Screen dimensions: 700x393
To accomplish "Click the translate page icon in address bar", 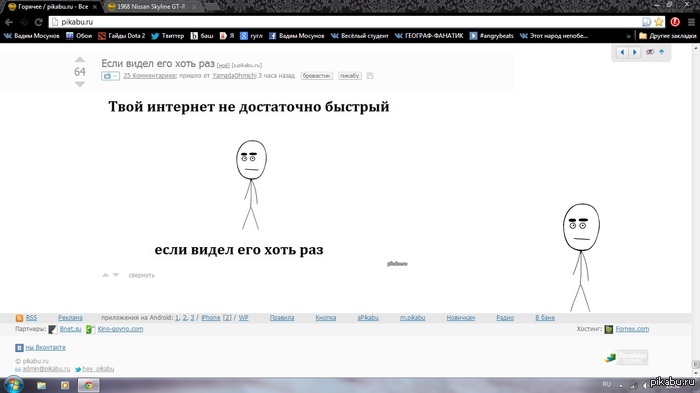I will (646, 22).
